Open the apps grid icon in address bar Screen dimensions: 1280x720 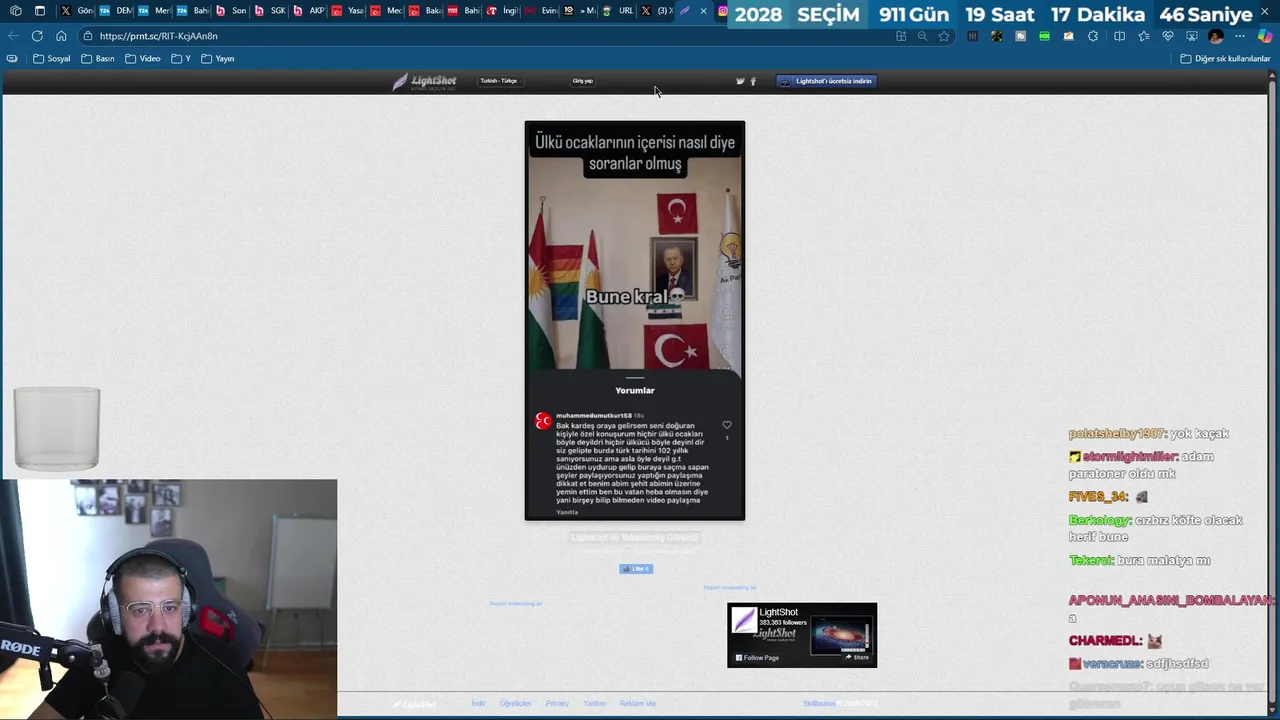click(901, 36)
